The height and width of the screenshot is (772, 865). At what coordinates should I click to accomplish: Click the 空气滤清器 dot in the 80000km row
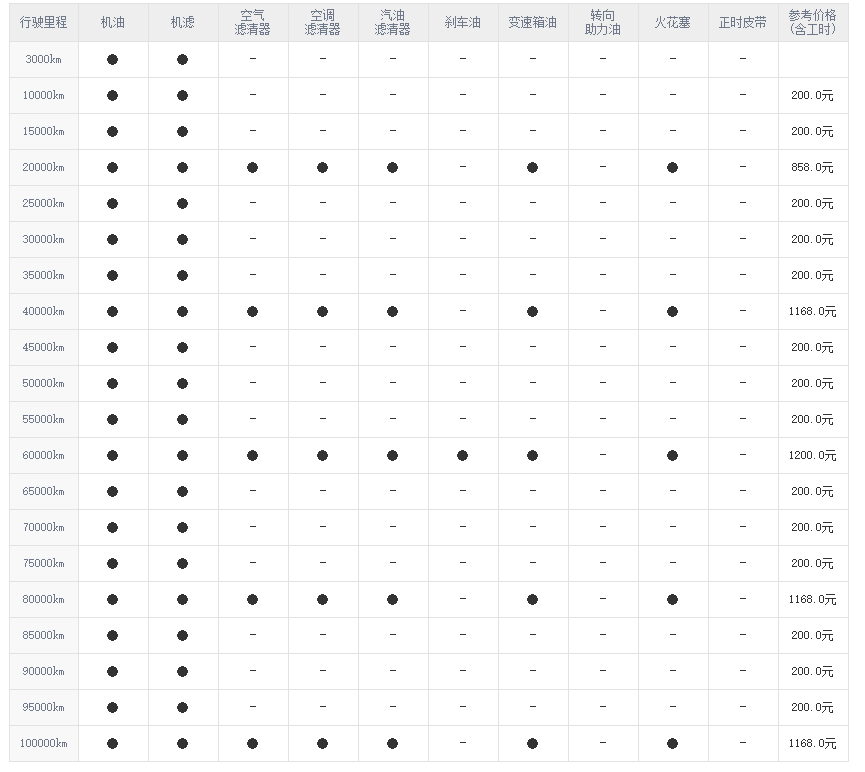click(x=252, y=600)
